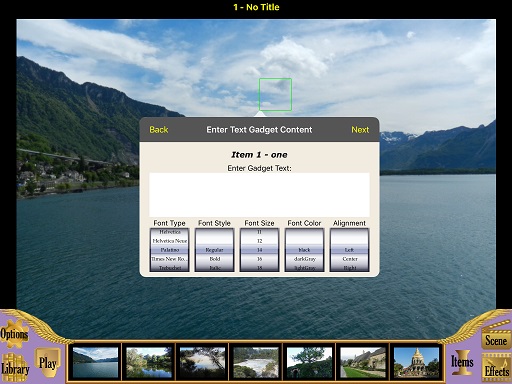This screenshot has width=512, height=384.
Task: Tap the Play shield icon
Action: coord(48,363)
